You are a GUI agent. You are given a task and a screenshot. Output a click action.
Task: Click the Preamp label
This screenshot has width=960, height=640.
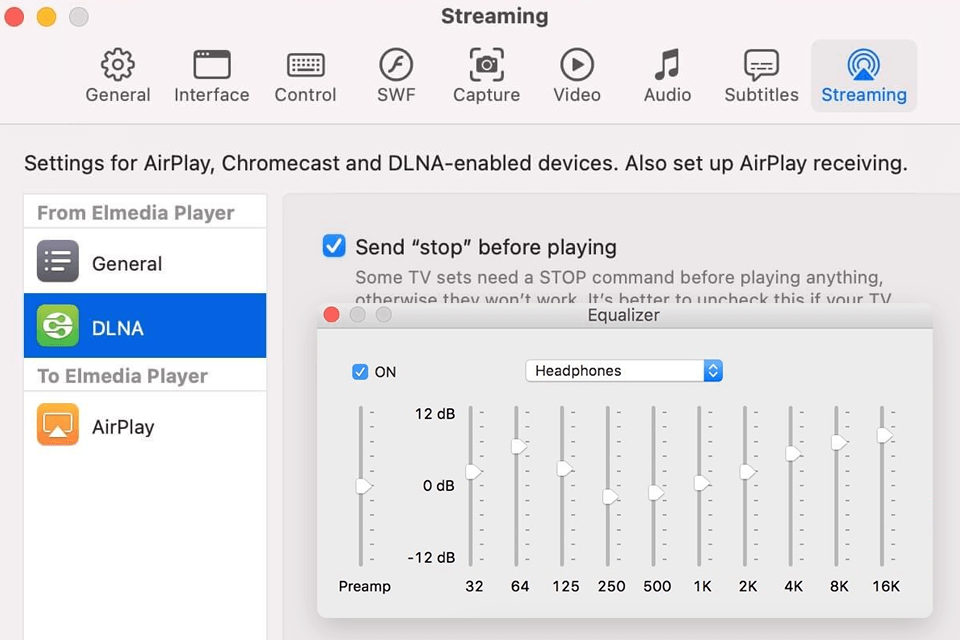point(364,586)
